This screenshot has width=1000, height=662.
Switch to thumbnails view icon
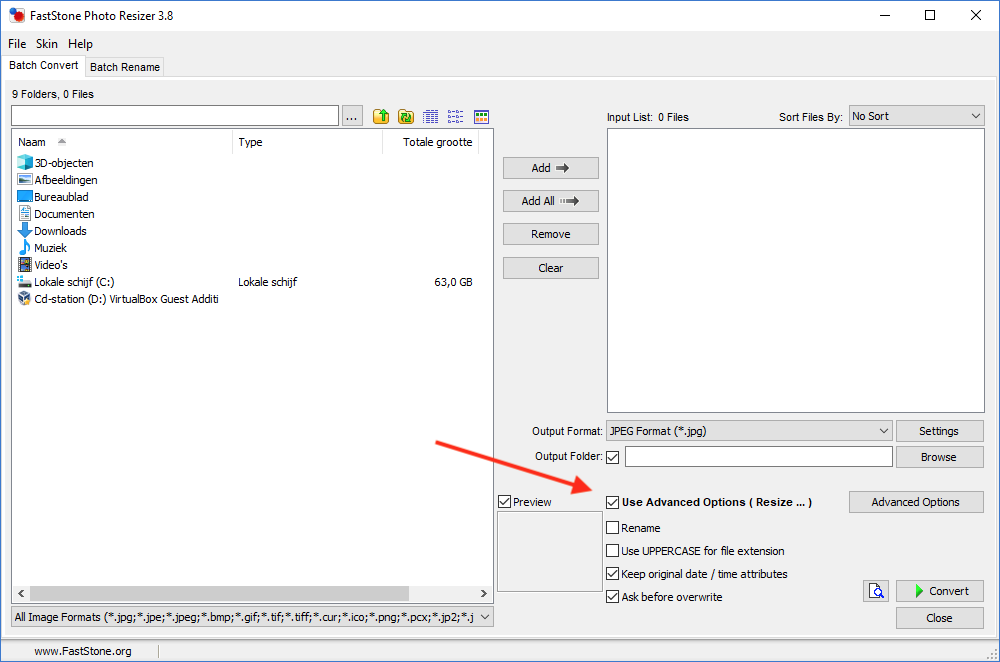(x=481, y=117)
